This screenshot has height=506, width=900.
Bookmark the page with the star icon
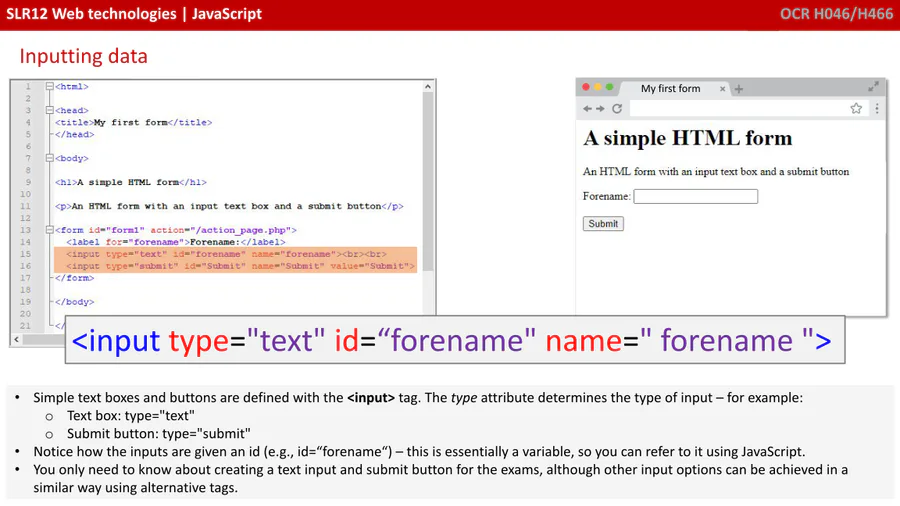856,109
